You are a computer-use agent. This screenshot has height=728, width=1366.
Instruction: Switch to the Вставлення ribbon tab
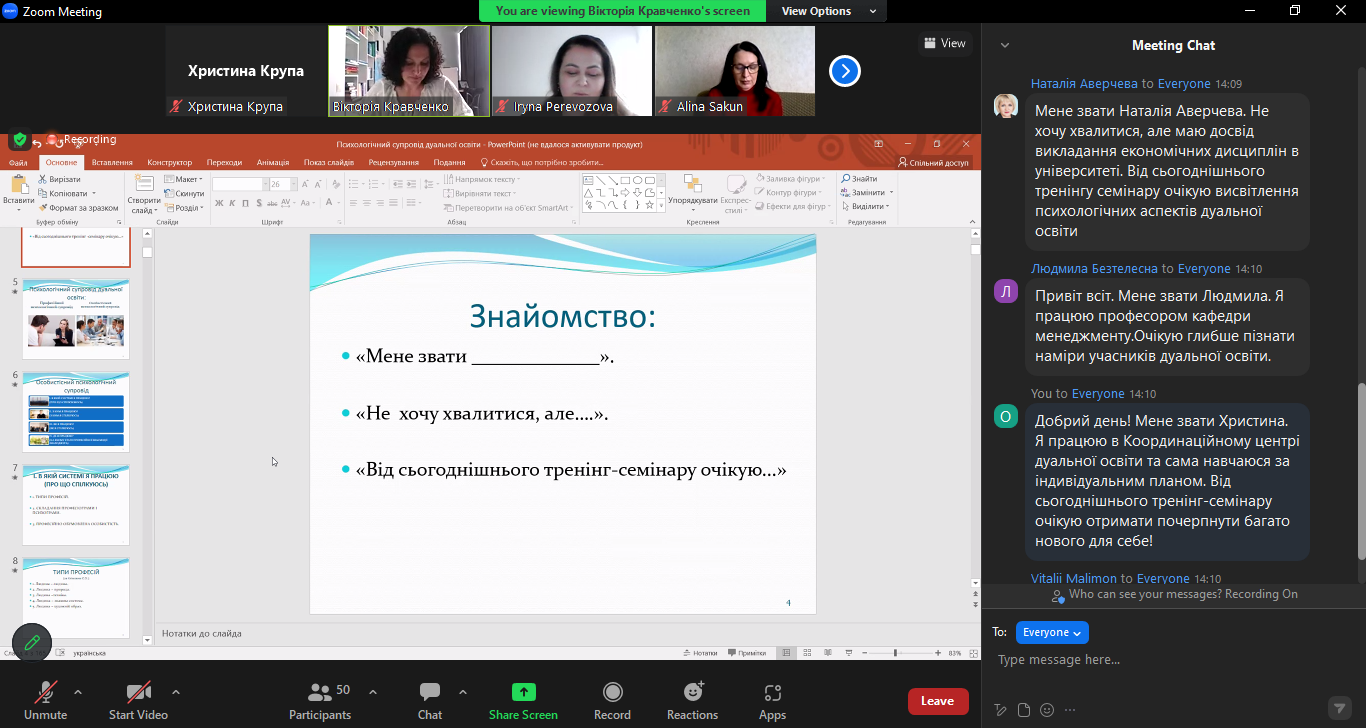(x=111, y=162)
